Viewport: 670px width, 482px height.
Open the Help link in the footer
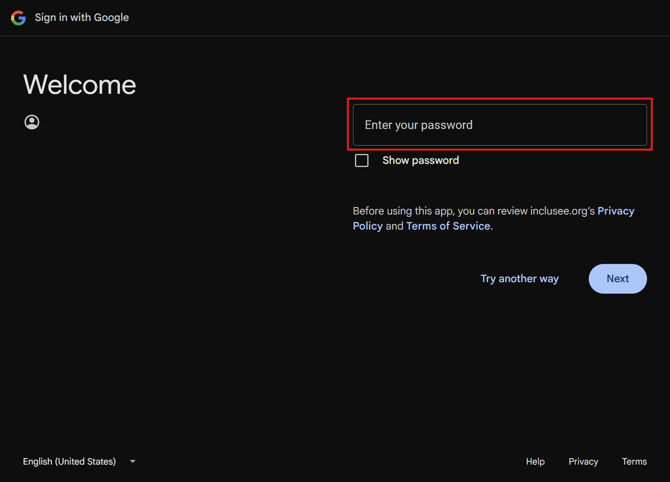point(535,461)
